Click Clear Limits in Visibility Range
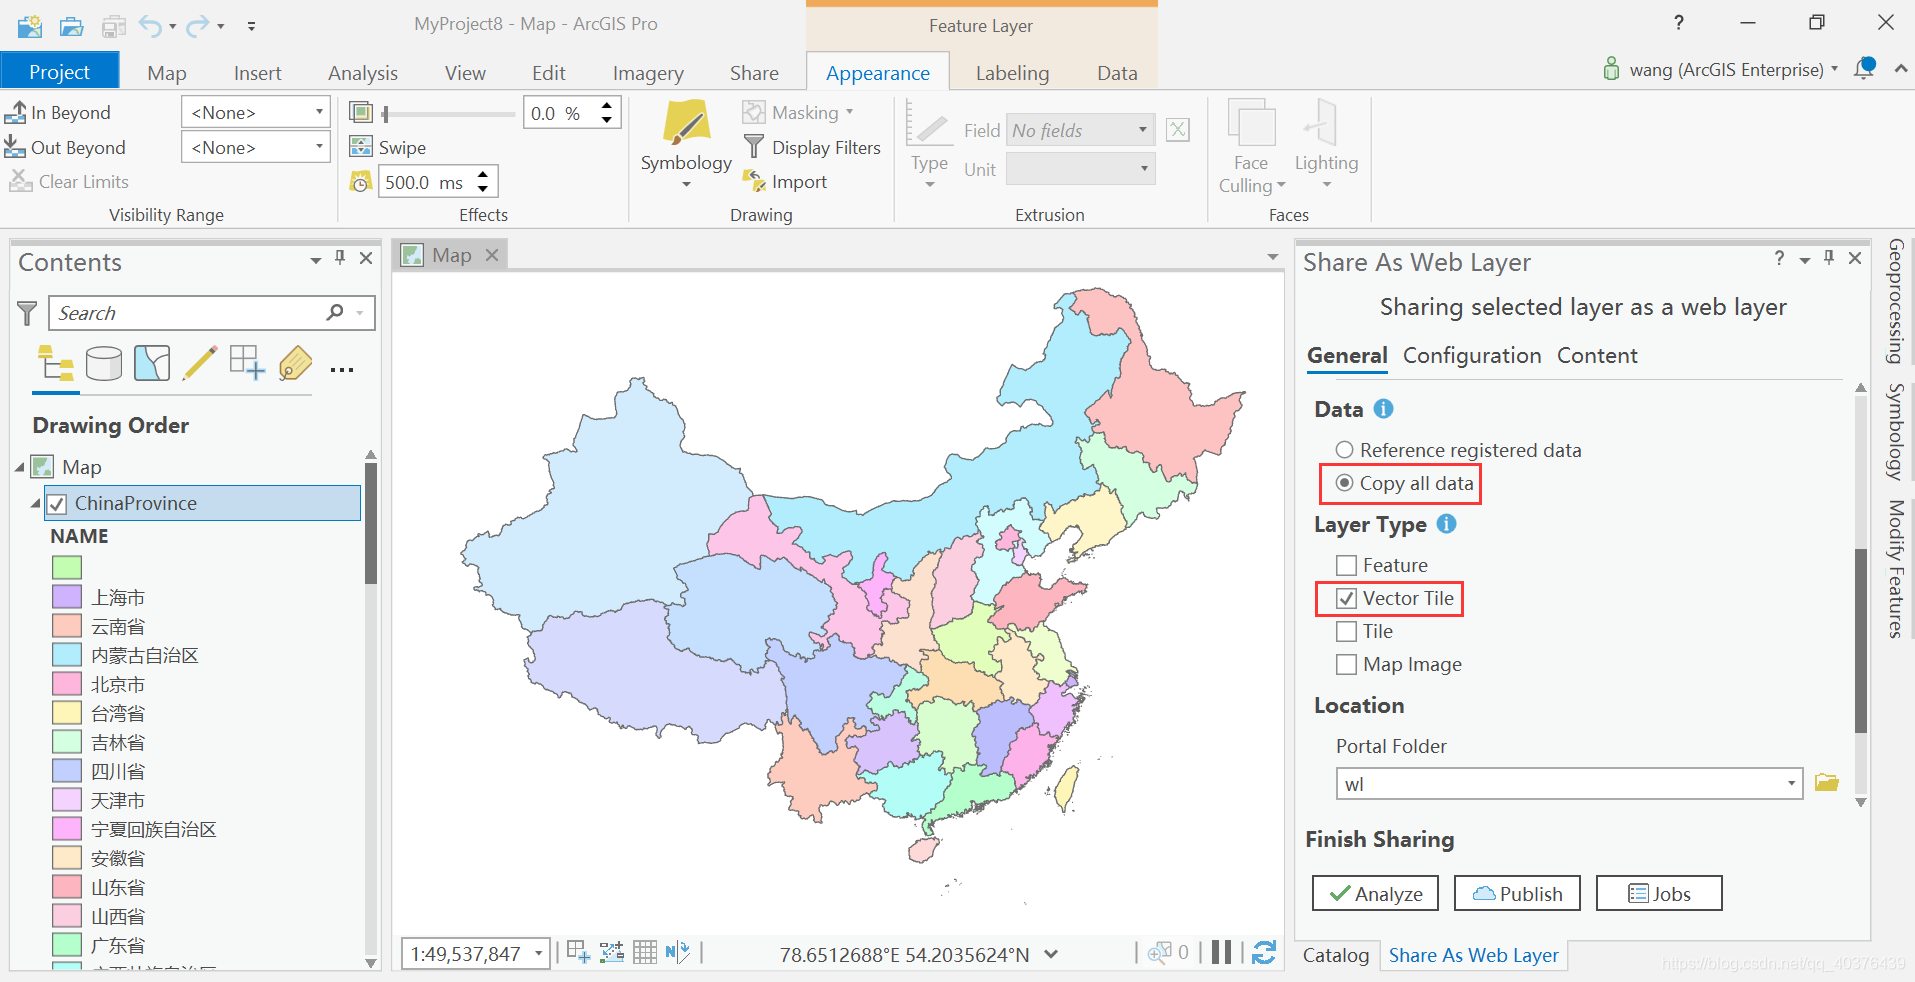This screenshot has height=982, width=1915. click(68, 181)
